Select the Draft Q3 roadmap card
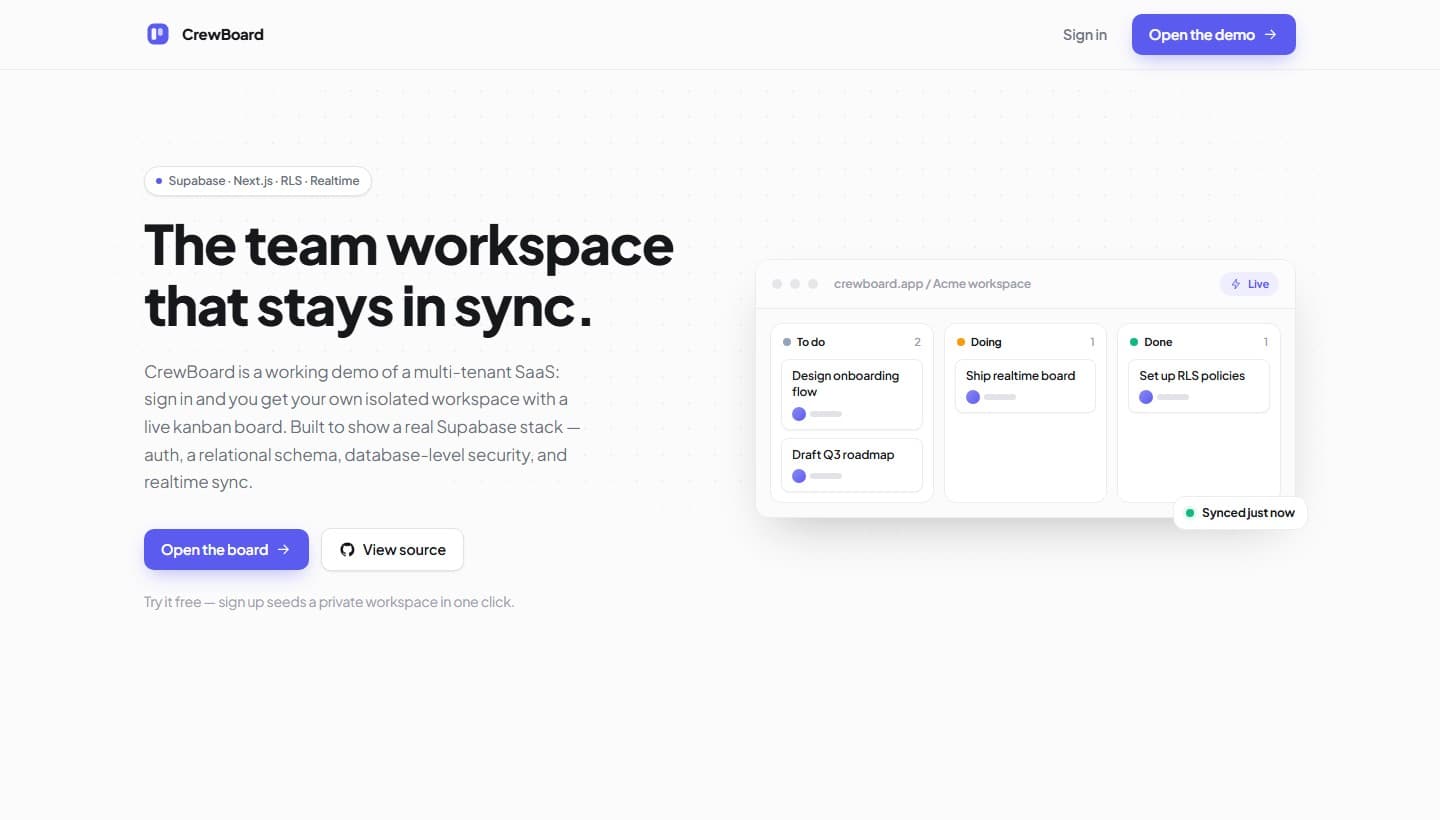Viewport: 1440px width, 820px height. pos(852,465)
